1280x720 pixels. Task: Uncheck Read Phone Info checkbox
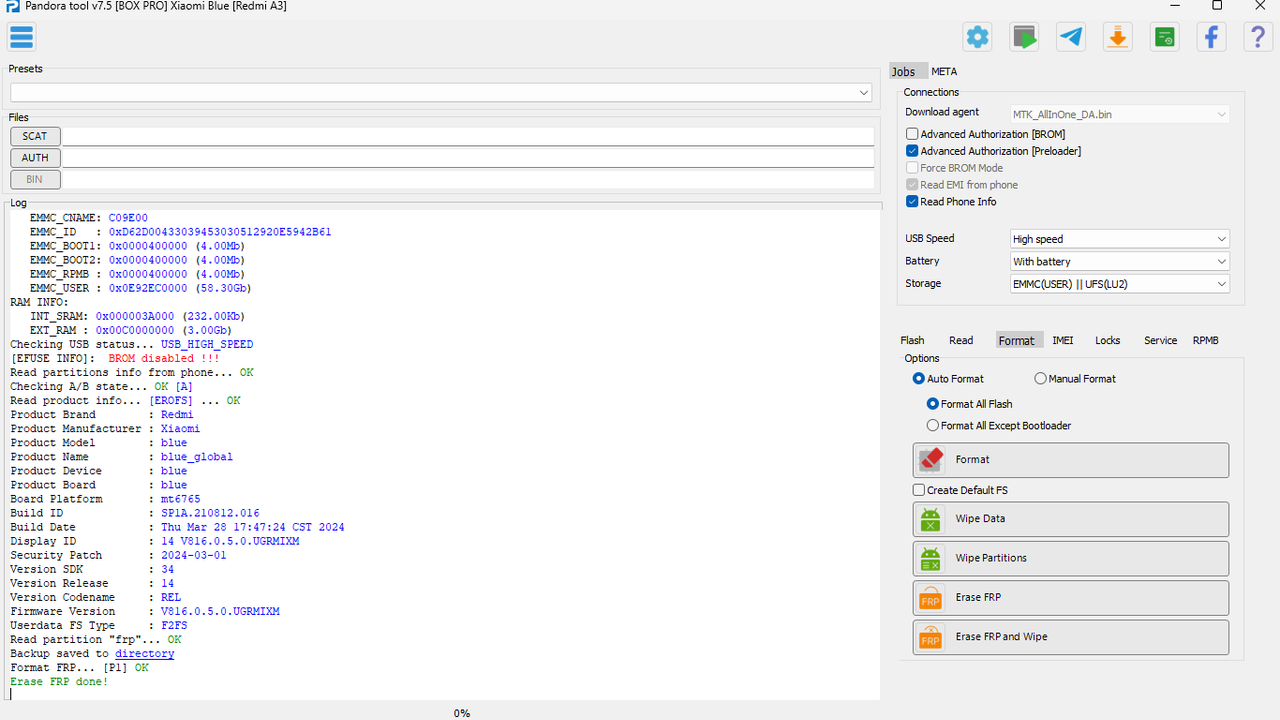click(912, 202)
